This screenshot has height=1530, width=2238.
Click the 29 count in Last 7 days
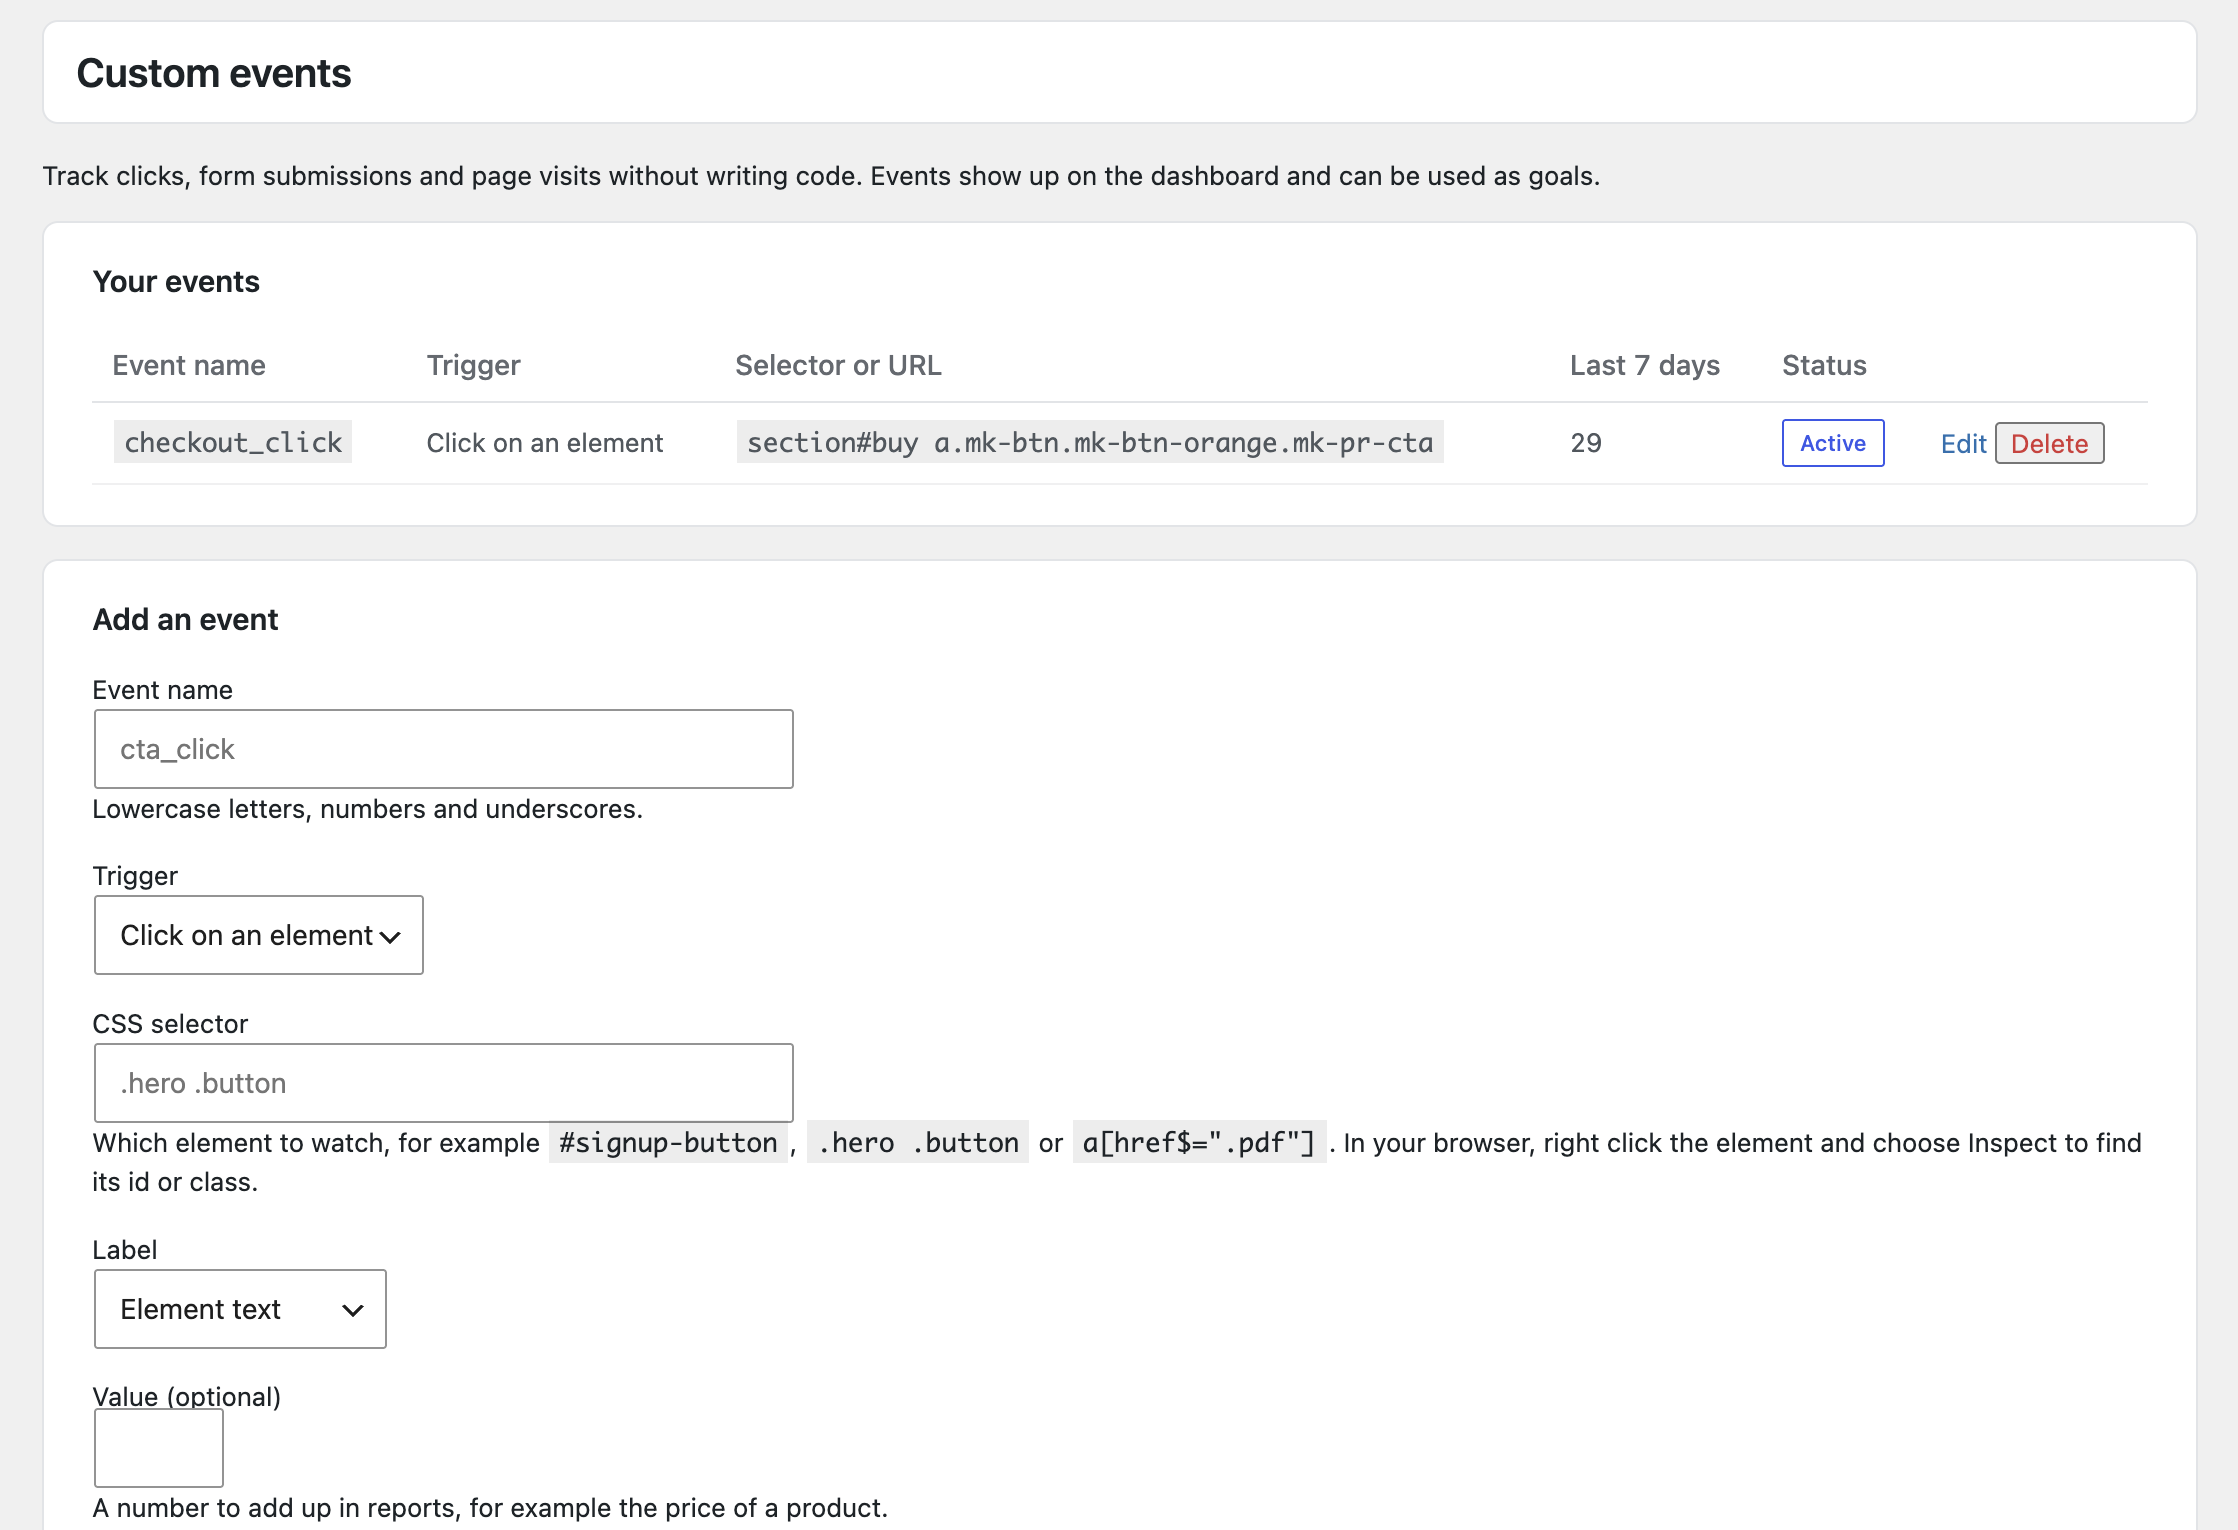(1586, 443)
